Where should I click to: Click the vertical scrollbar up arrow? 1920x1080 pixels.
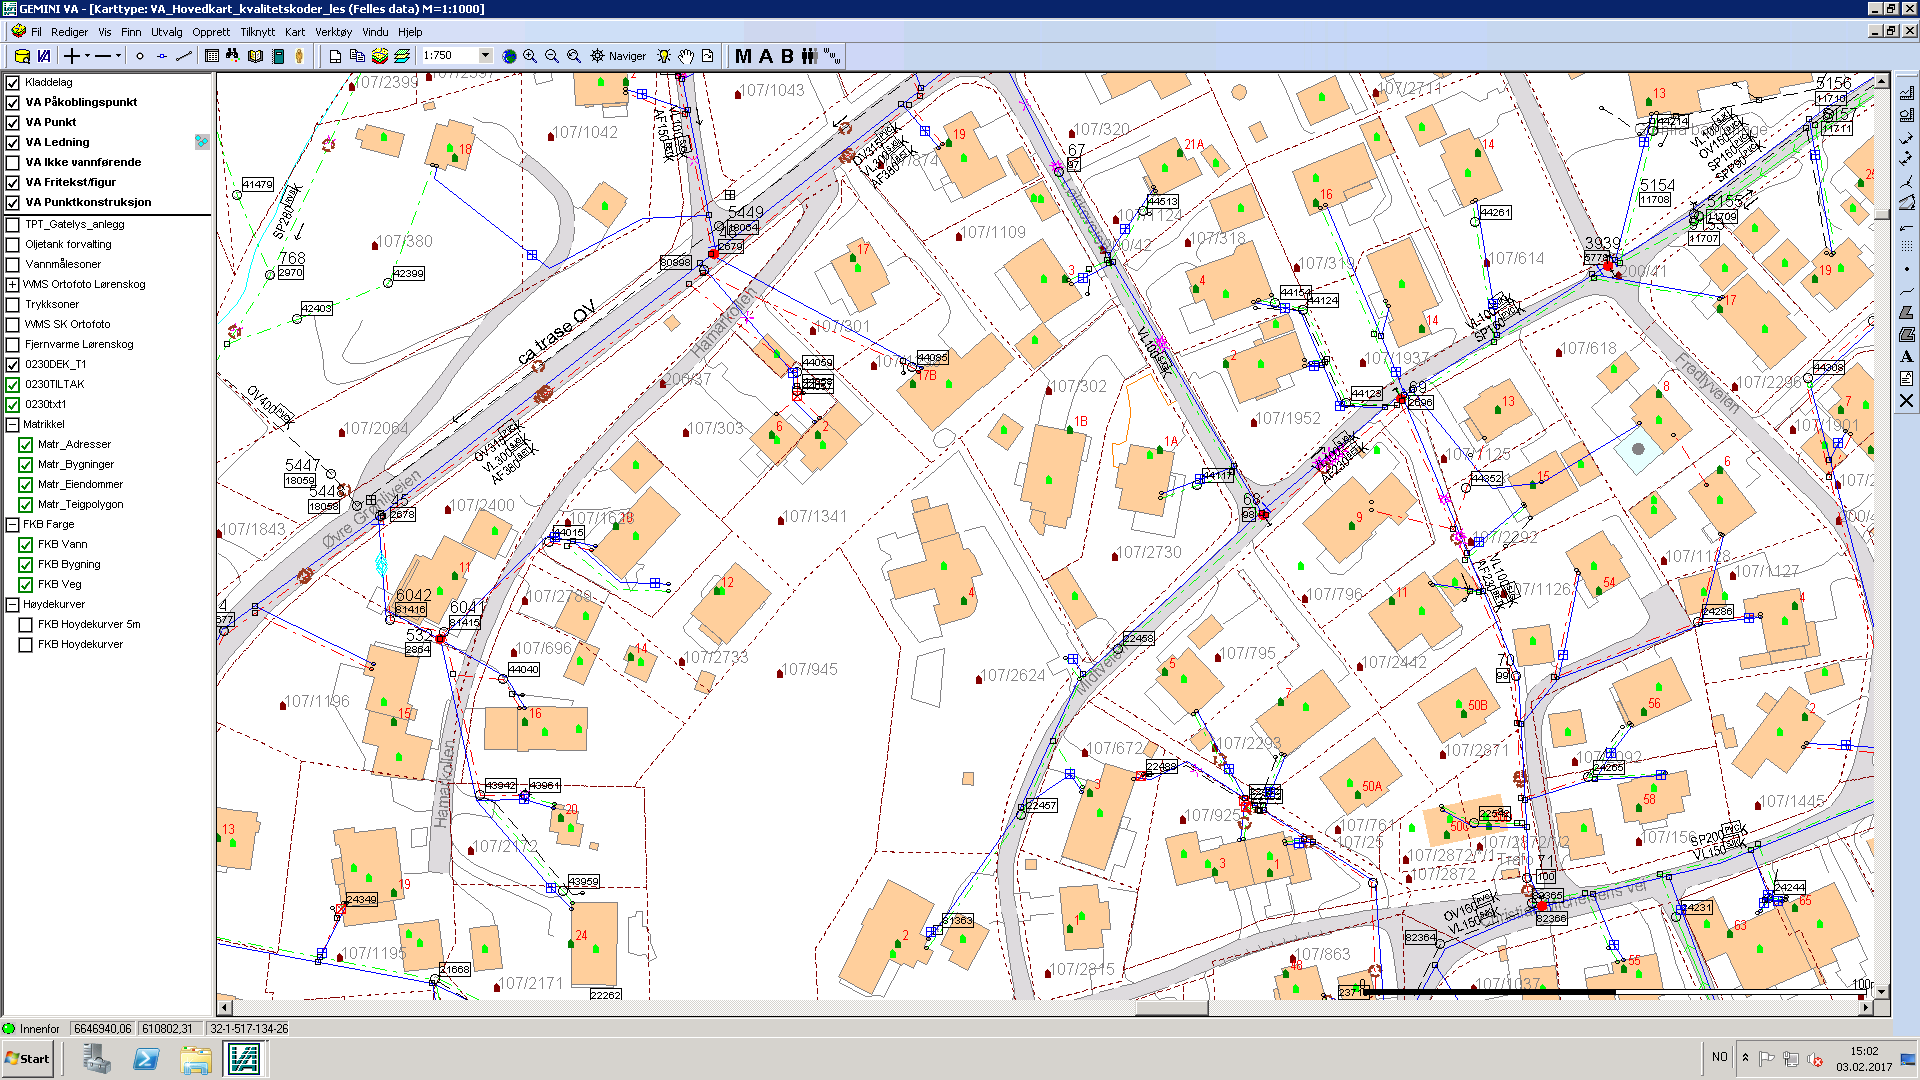click(x=1882, y=81)
